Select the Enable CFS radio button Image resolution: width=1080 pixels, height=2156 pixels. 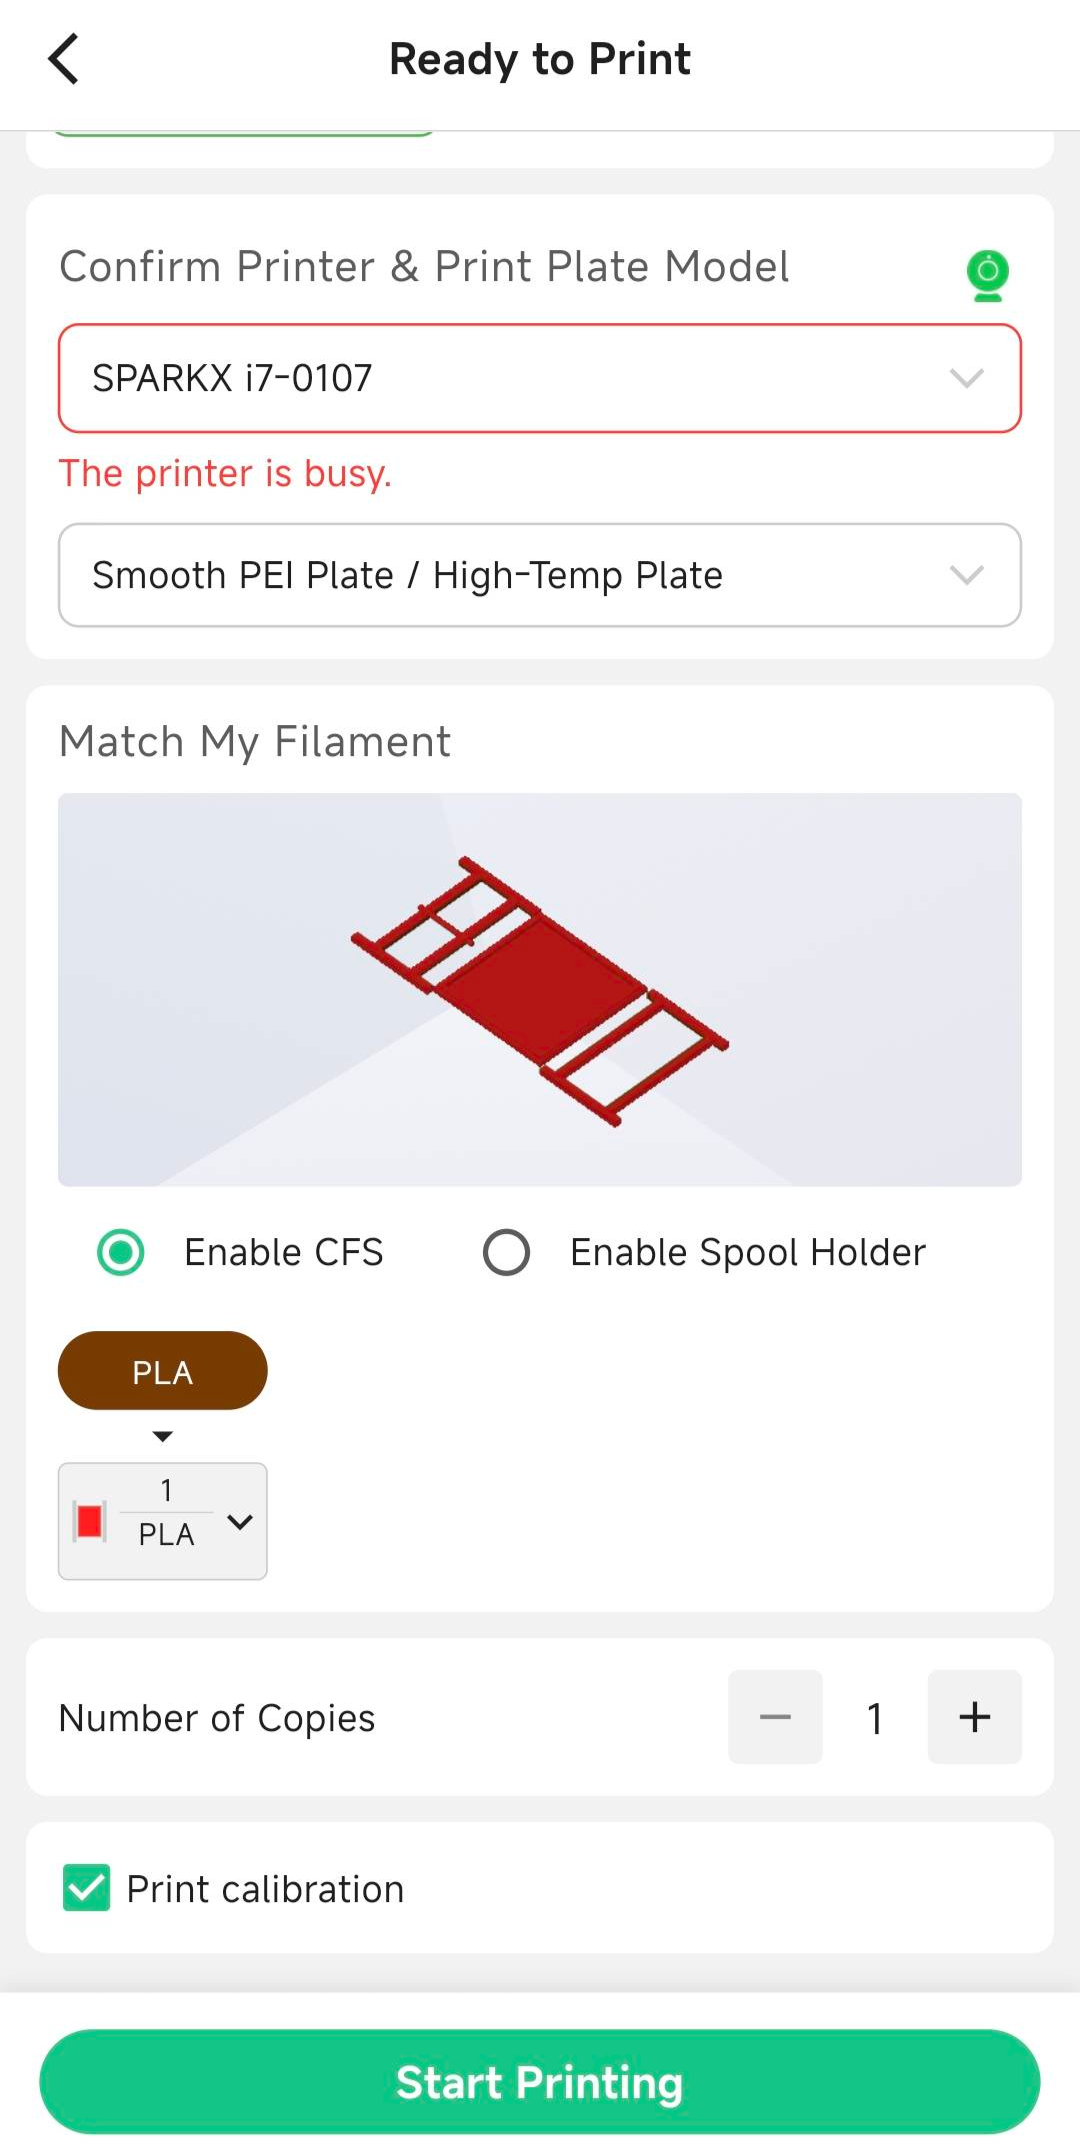click(x=121, y=1252)
